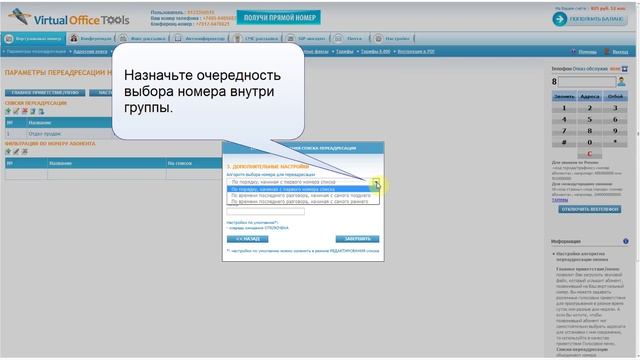Screen dimensions: 640x360
Task: Select highlighted option 'По порядку, начиная с первого номера списка'
Action: tap(302, 189)
